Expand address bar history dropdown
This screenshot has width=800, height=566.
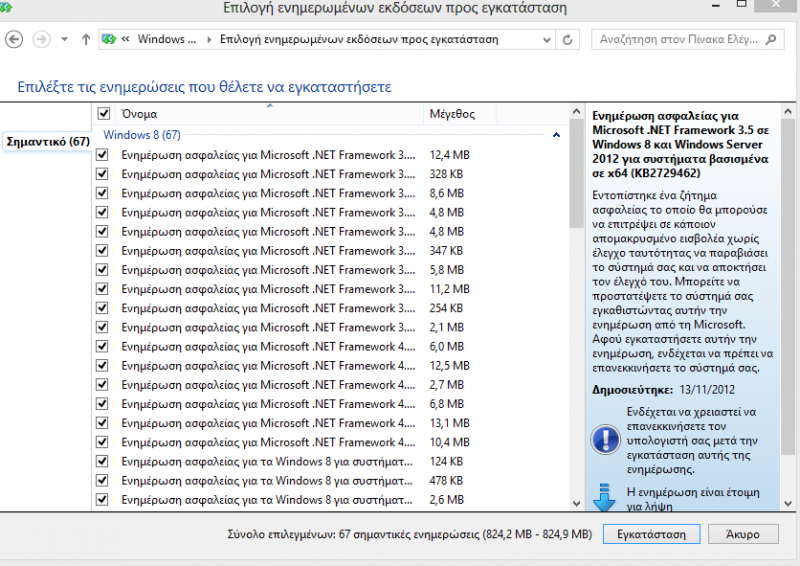pyautogui.click(x=546, y=40)
